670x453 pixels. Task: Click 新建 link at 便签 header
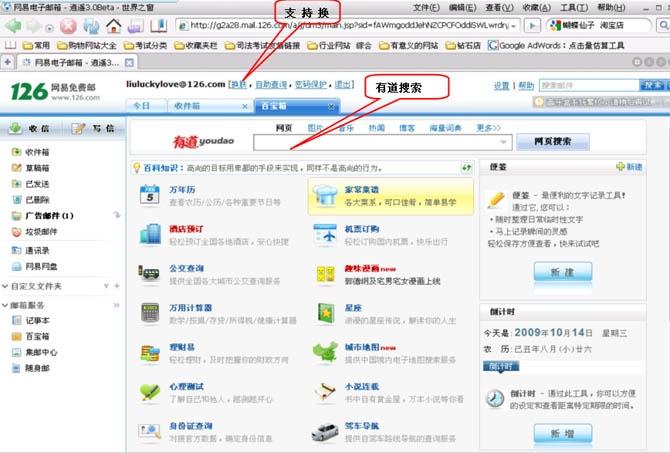[x=629, y=167]
